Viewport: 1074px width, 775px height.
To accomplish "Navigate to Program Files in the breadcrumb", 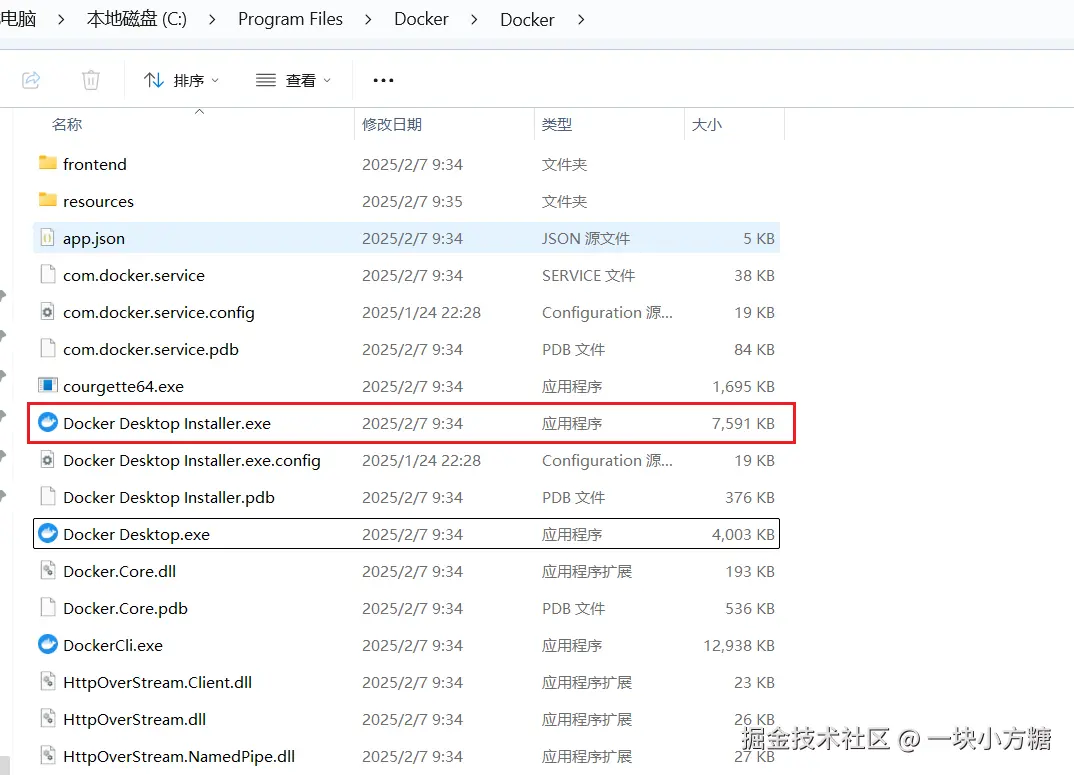I will pyautogui.click(x=290, y=19).
